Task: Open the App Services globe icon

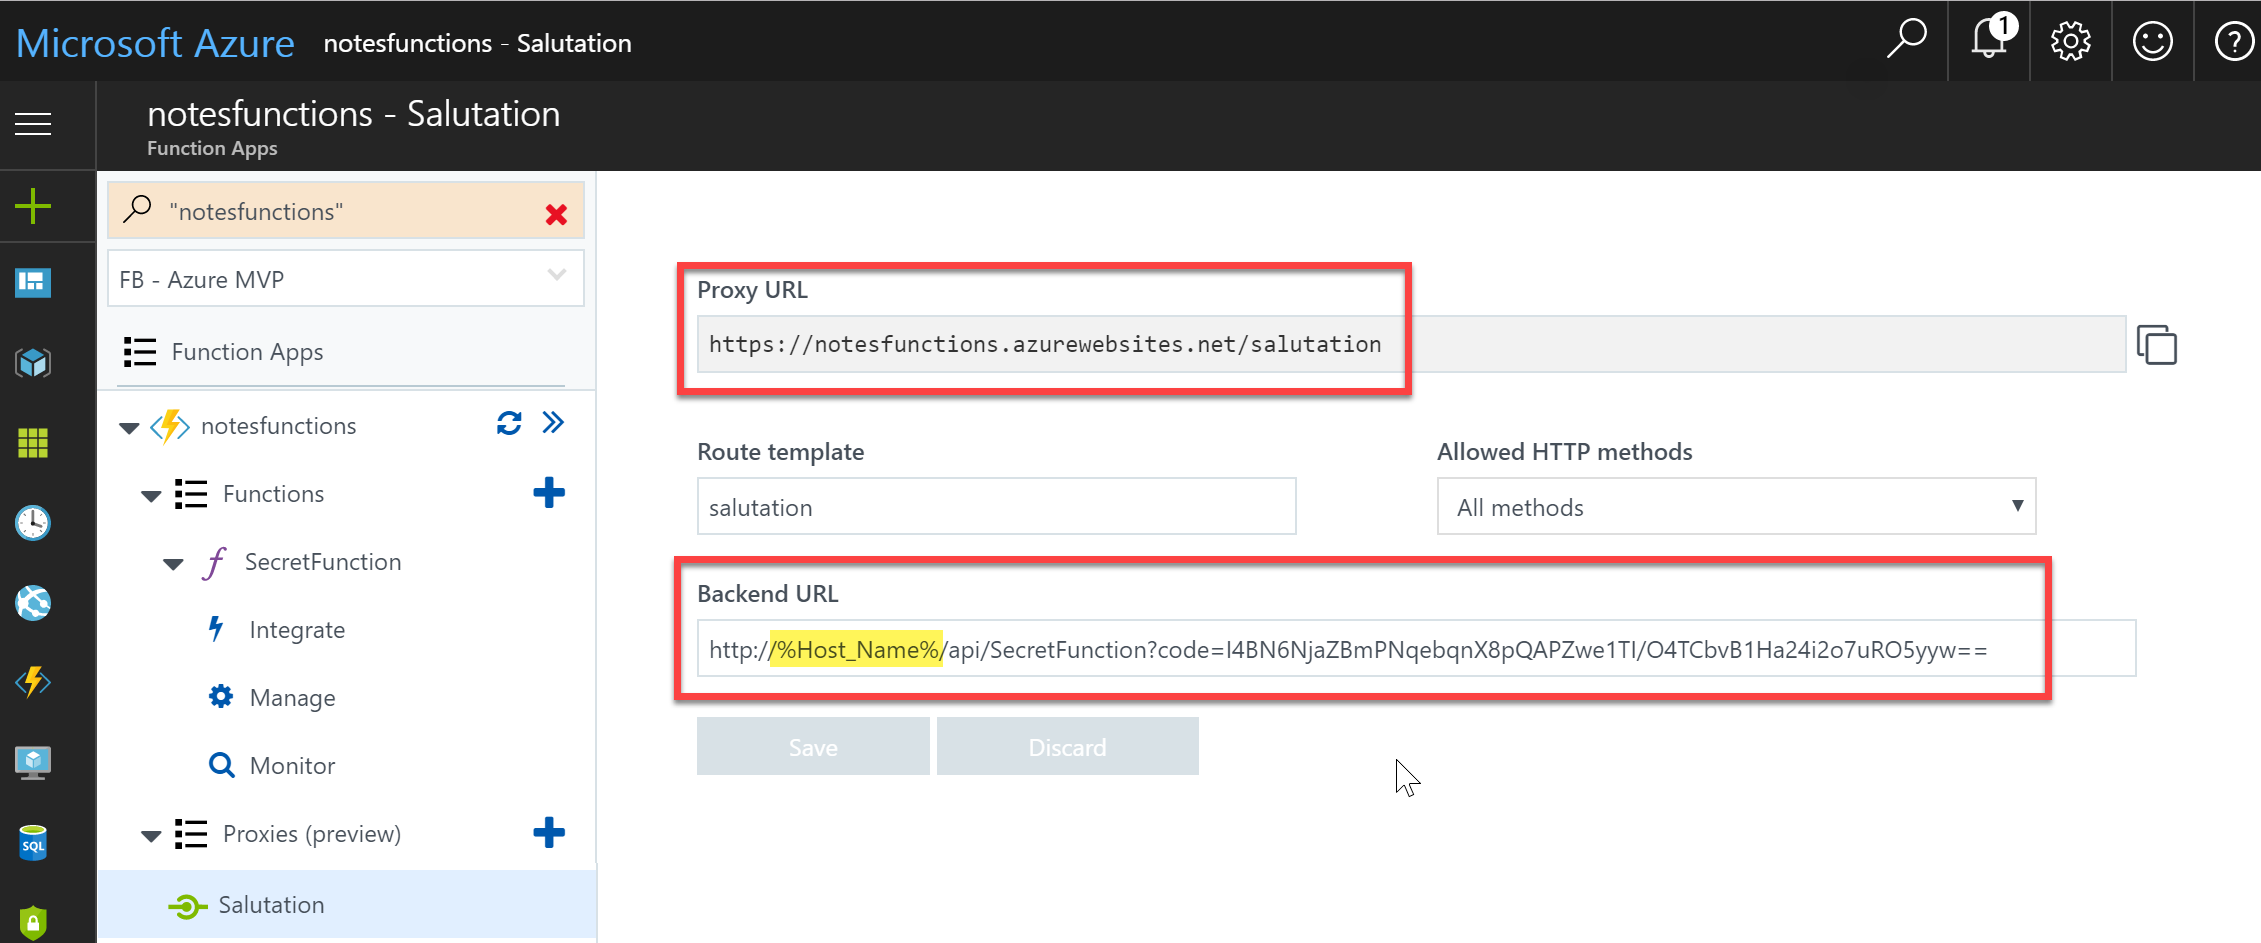Action: (x=33, y=603)
